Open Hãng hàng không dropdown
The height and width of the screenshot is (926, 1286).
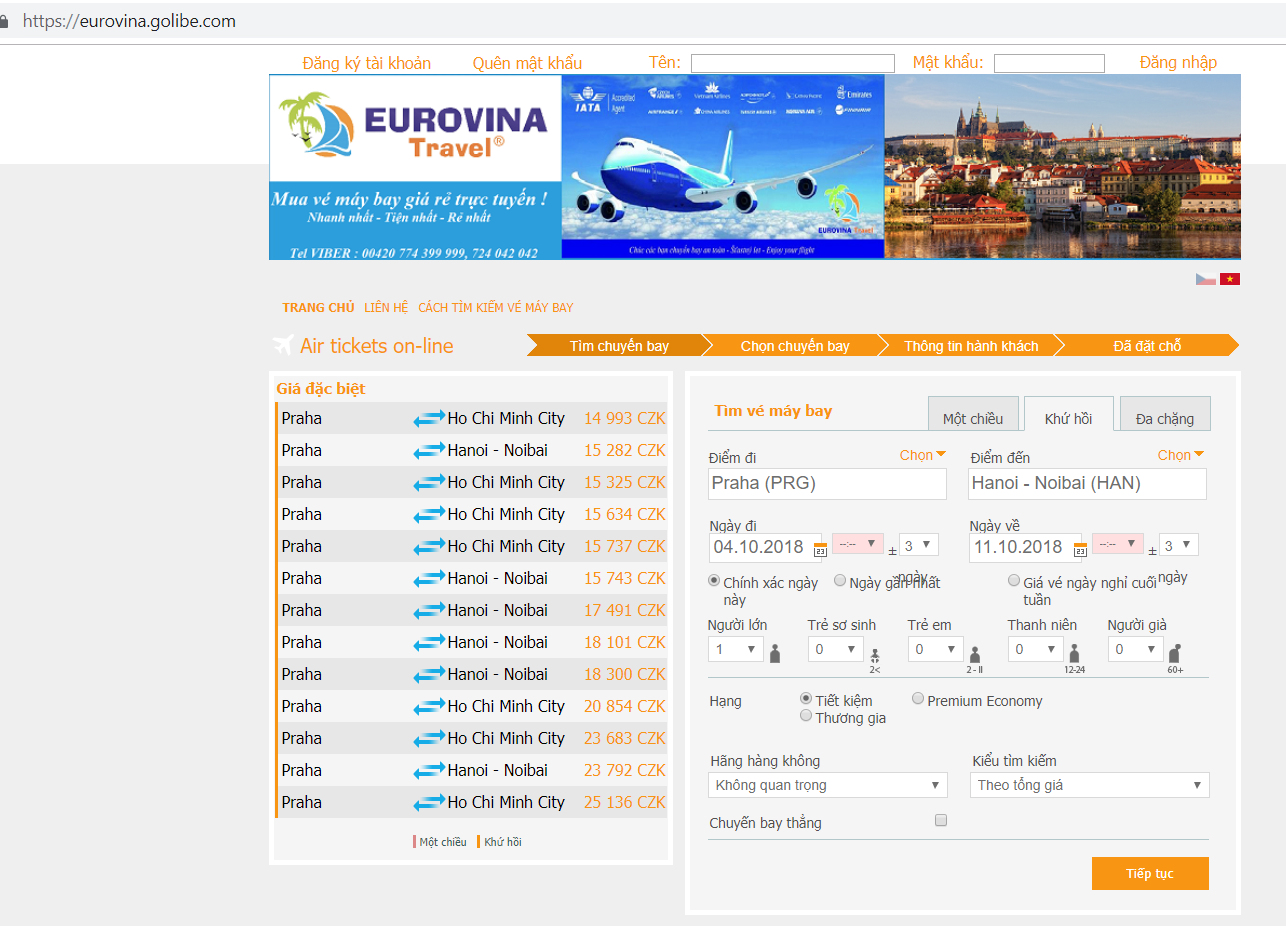pyautogui.click(x=828, y=785)
